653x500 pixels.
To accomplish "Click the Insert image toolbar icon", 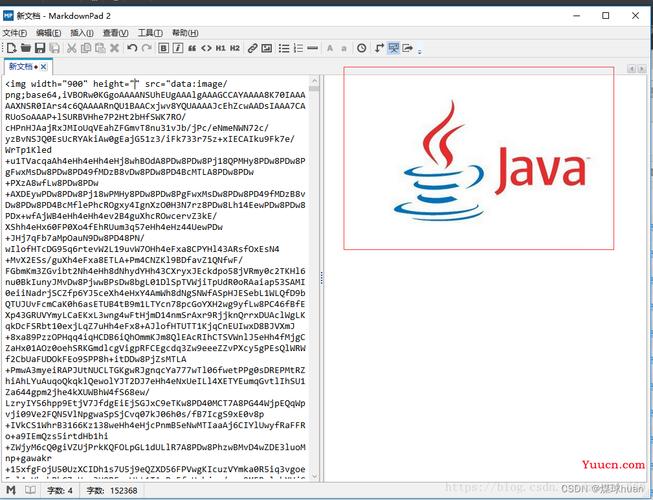I will point(268,48).
